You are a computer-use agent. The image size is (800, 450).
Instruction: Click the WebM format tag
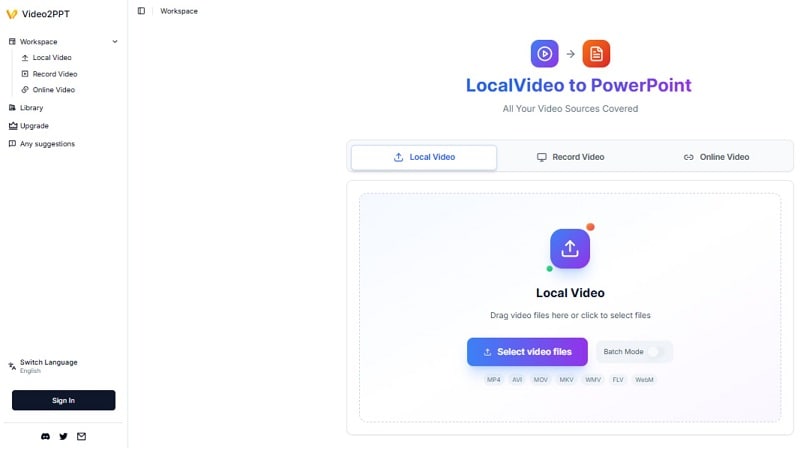(644, 380)
